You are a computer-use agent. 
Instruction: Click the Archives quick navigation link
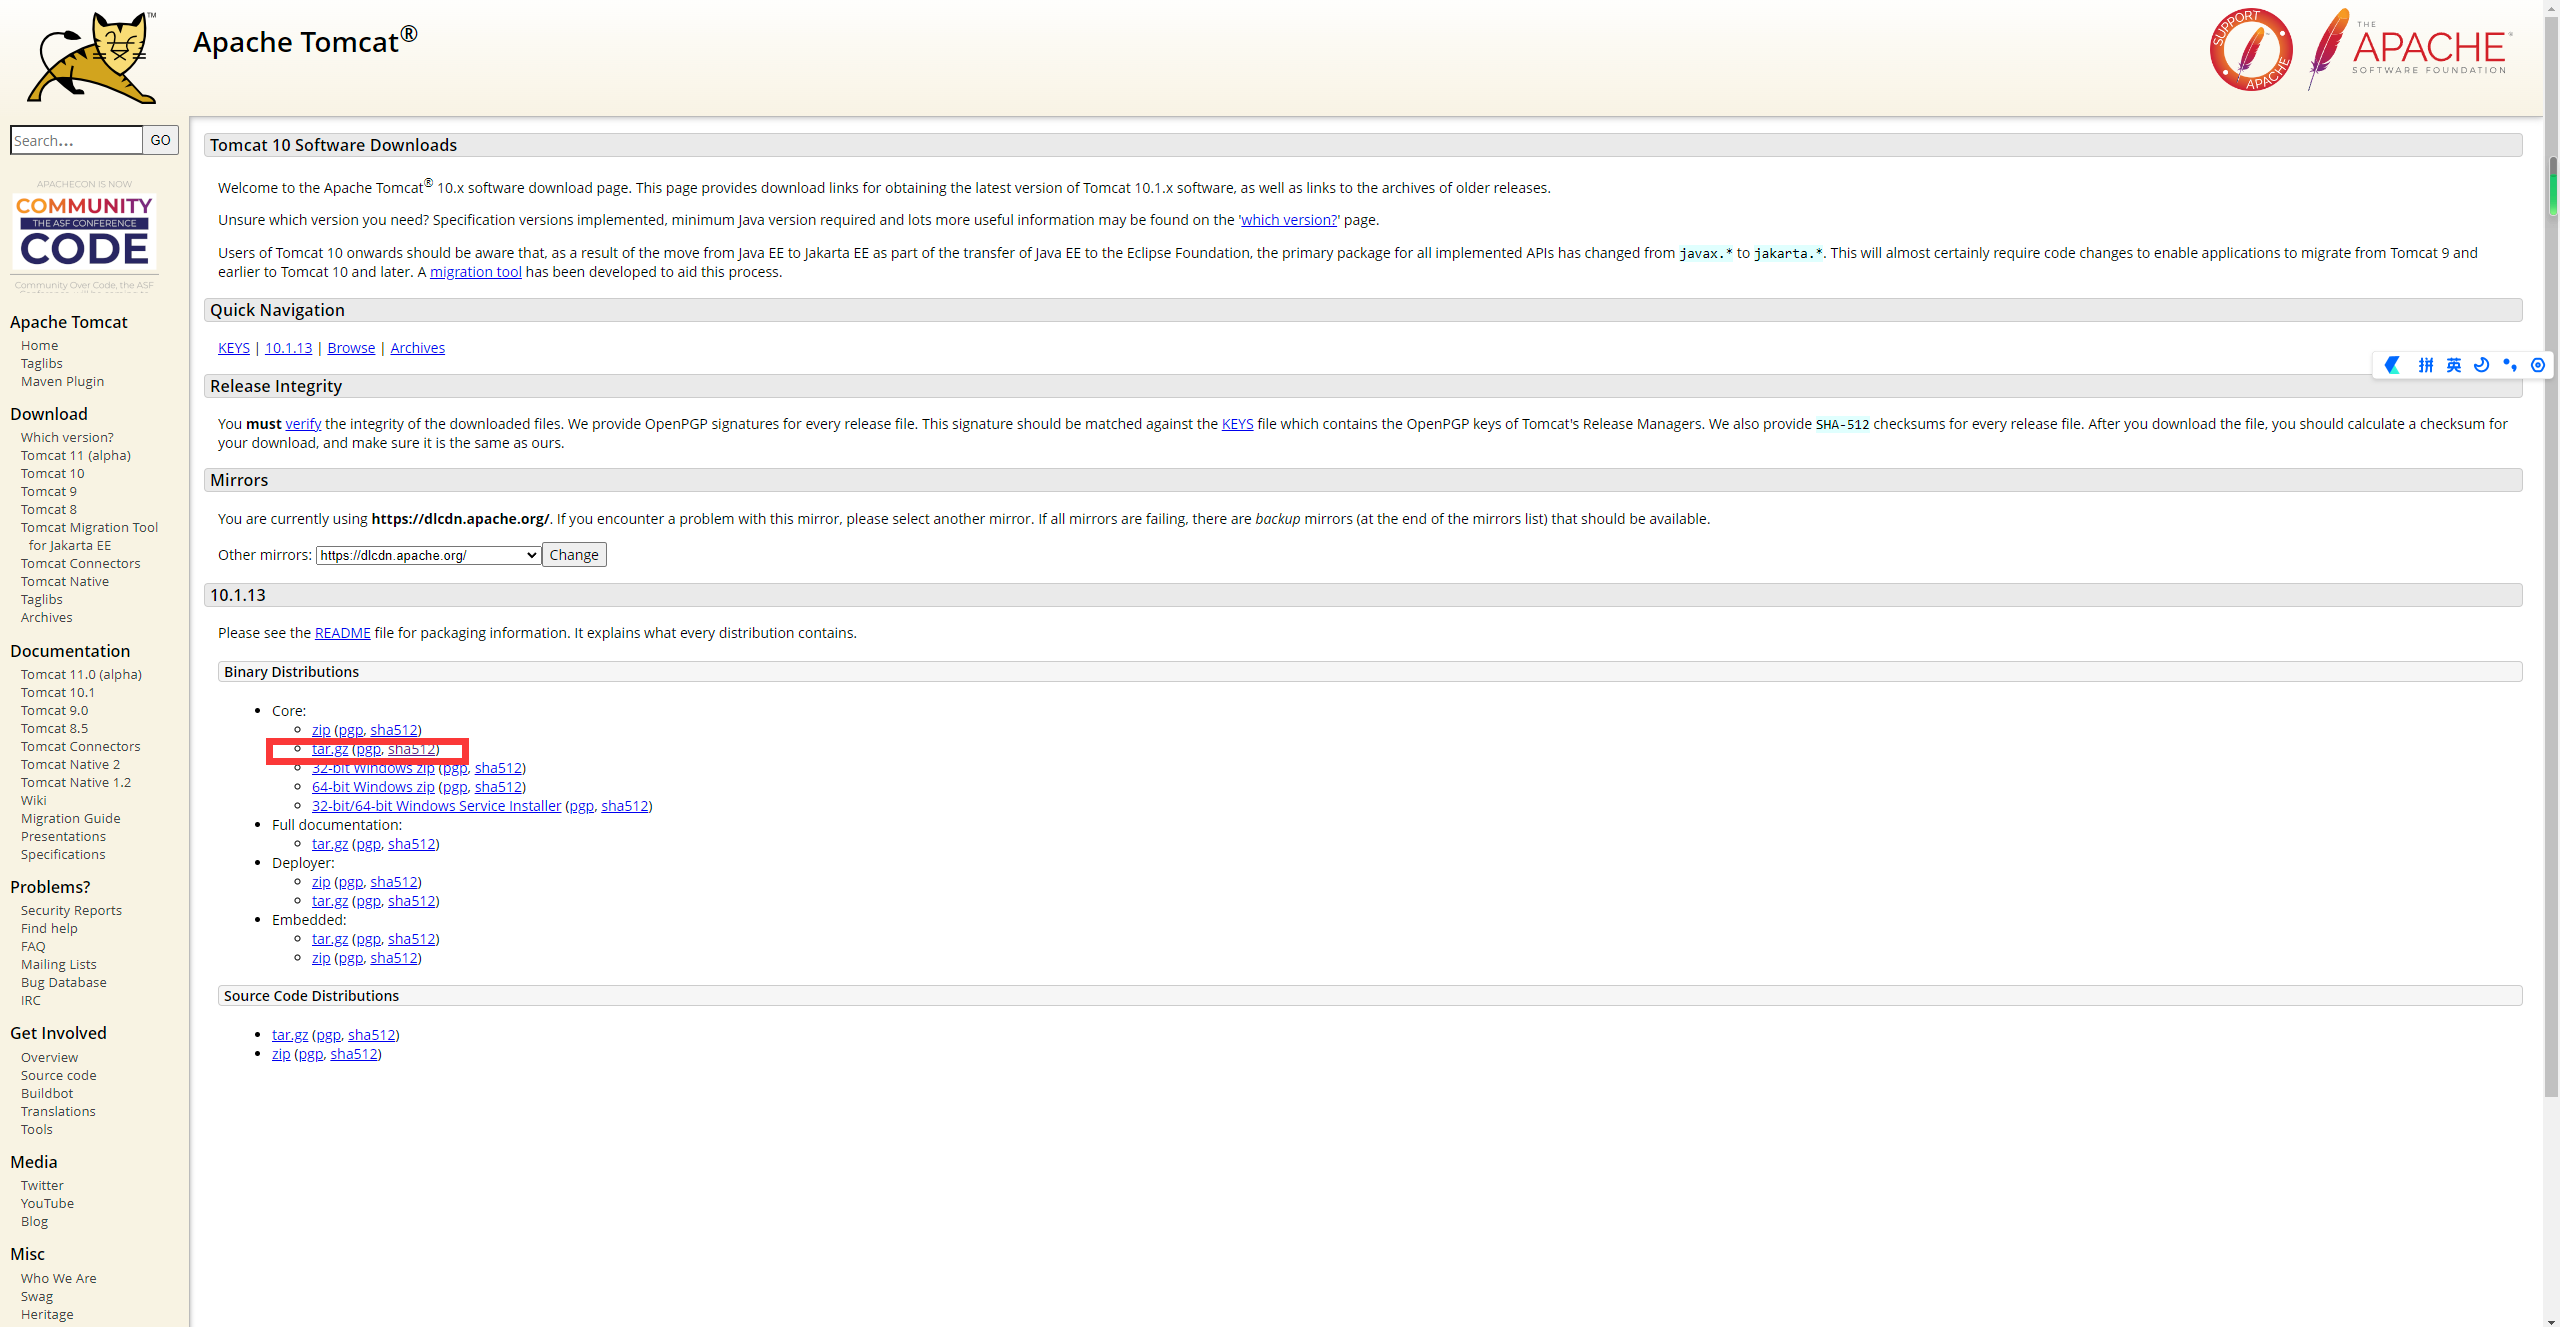coord(417,348)
